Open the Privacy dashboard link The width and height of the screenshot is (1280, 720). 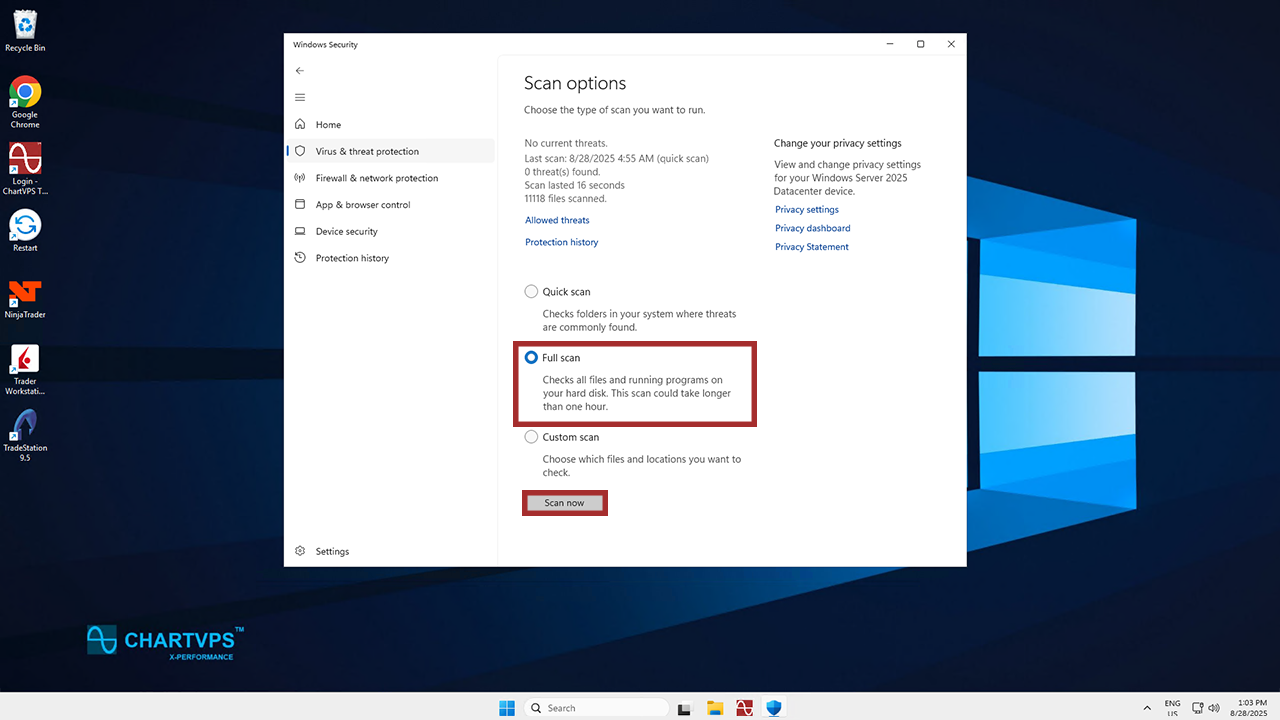pyautogui.click(x=812, y=228)
